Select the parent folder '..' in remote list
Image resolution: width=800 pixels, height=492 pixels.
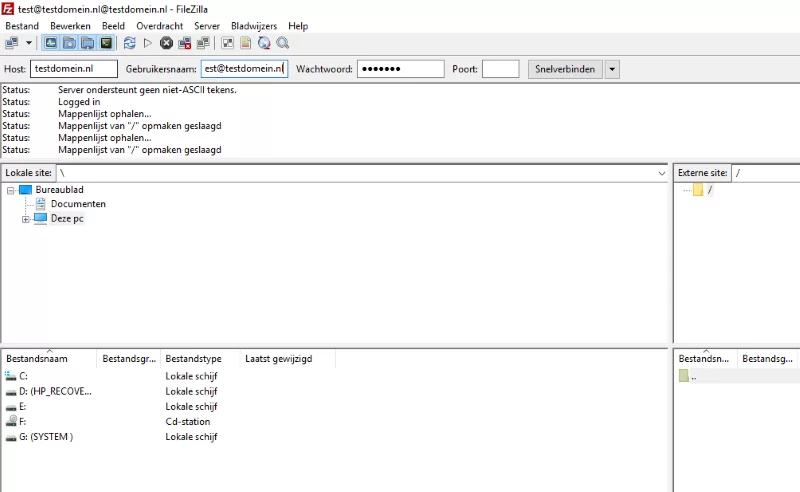click(x=694, y=376)
